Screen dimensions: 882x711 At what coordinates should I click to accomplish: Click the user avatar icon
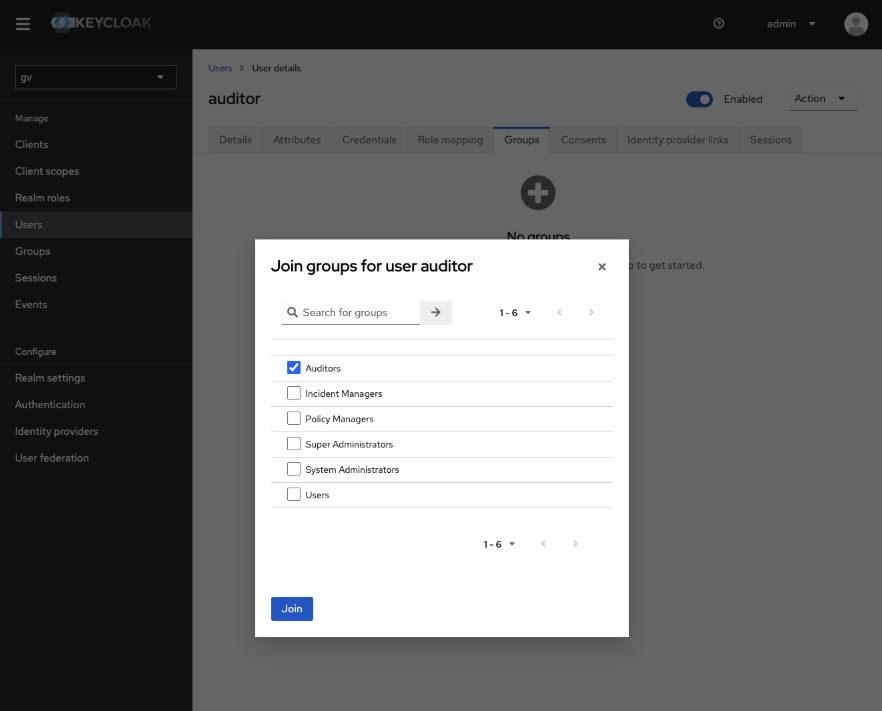pos(855,24)
